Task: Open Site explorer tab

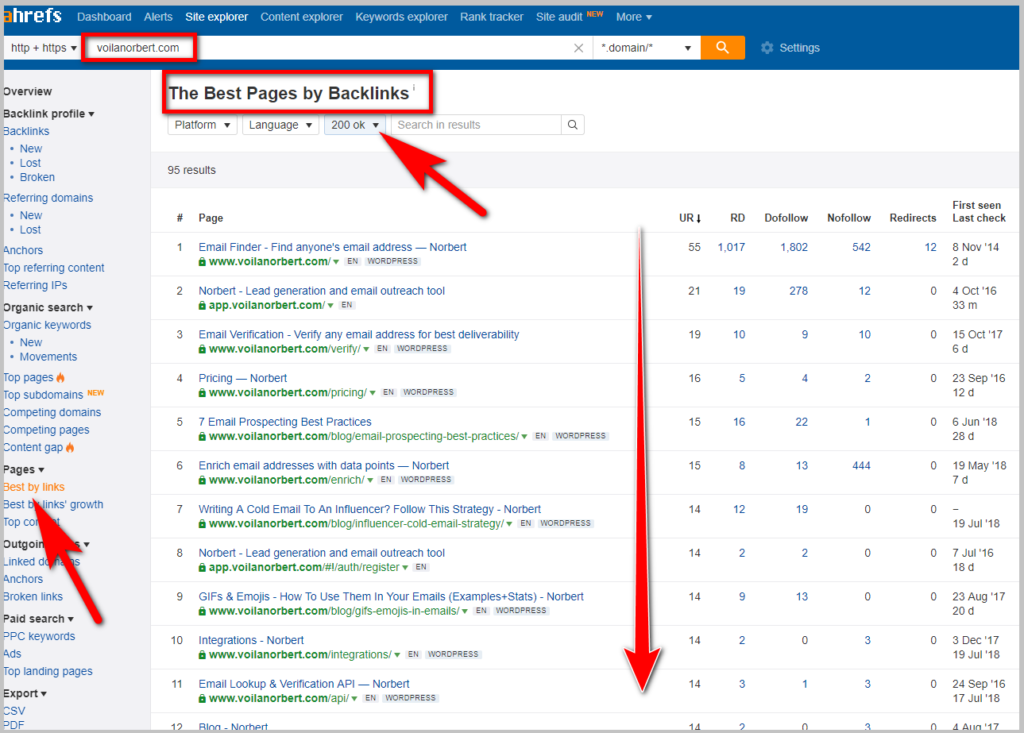Action: coord(216,17)
